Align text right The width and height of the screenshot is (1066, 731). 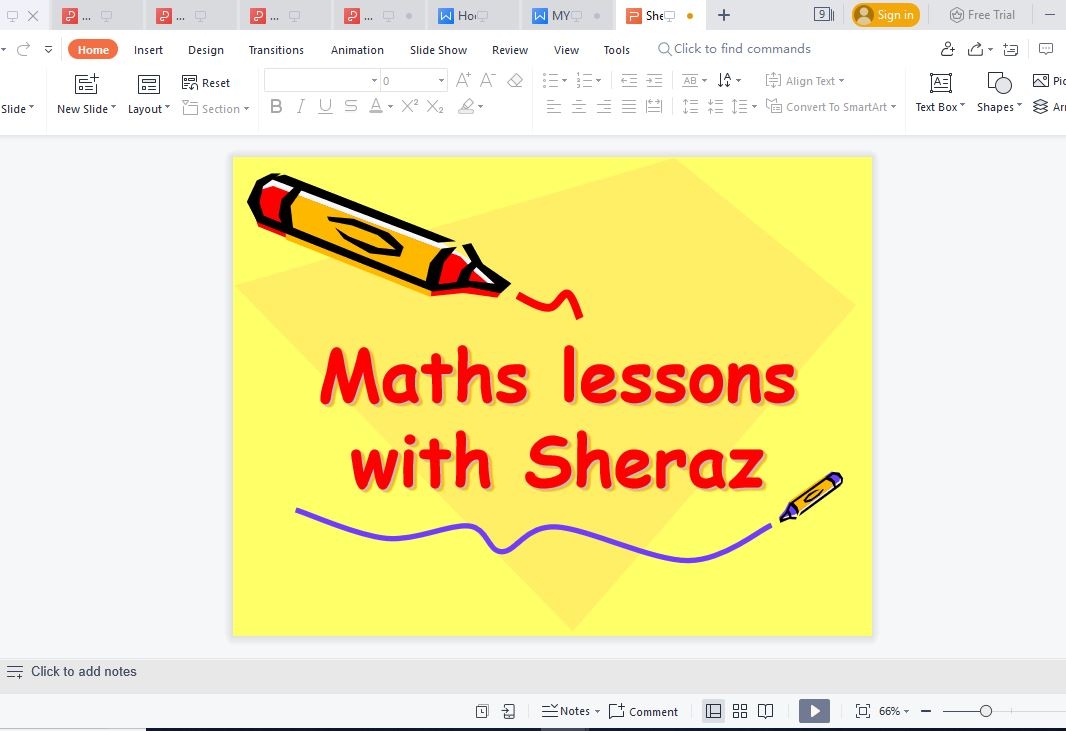coord(604,106)
